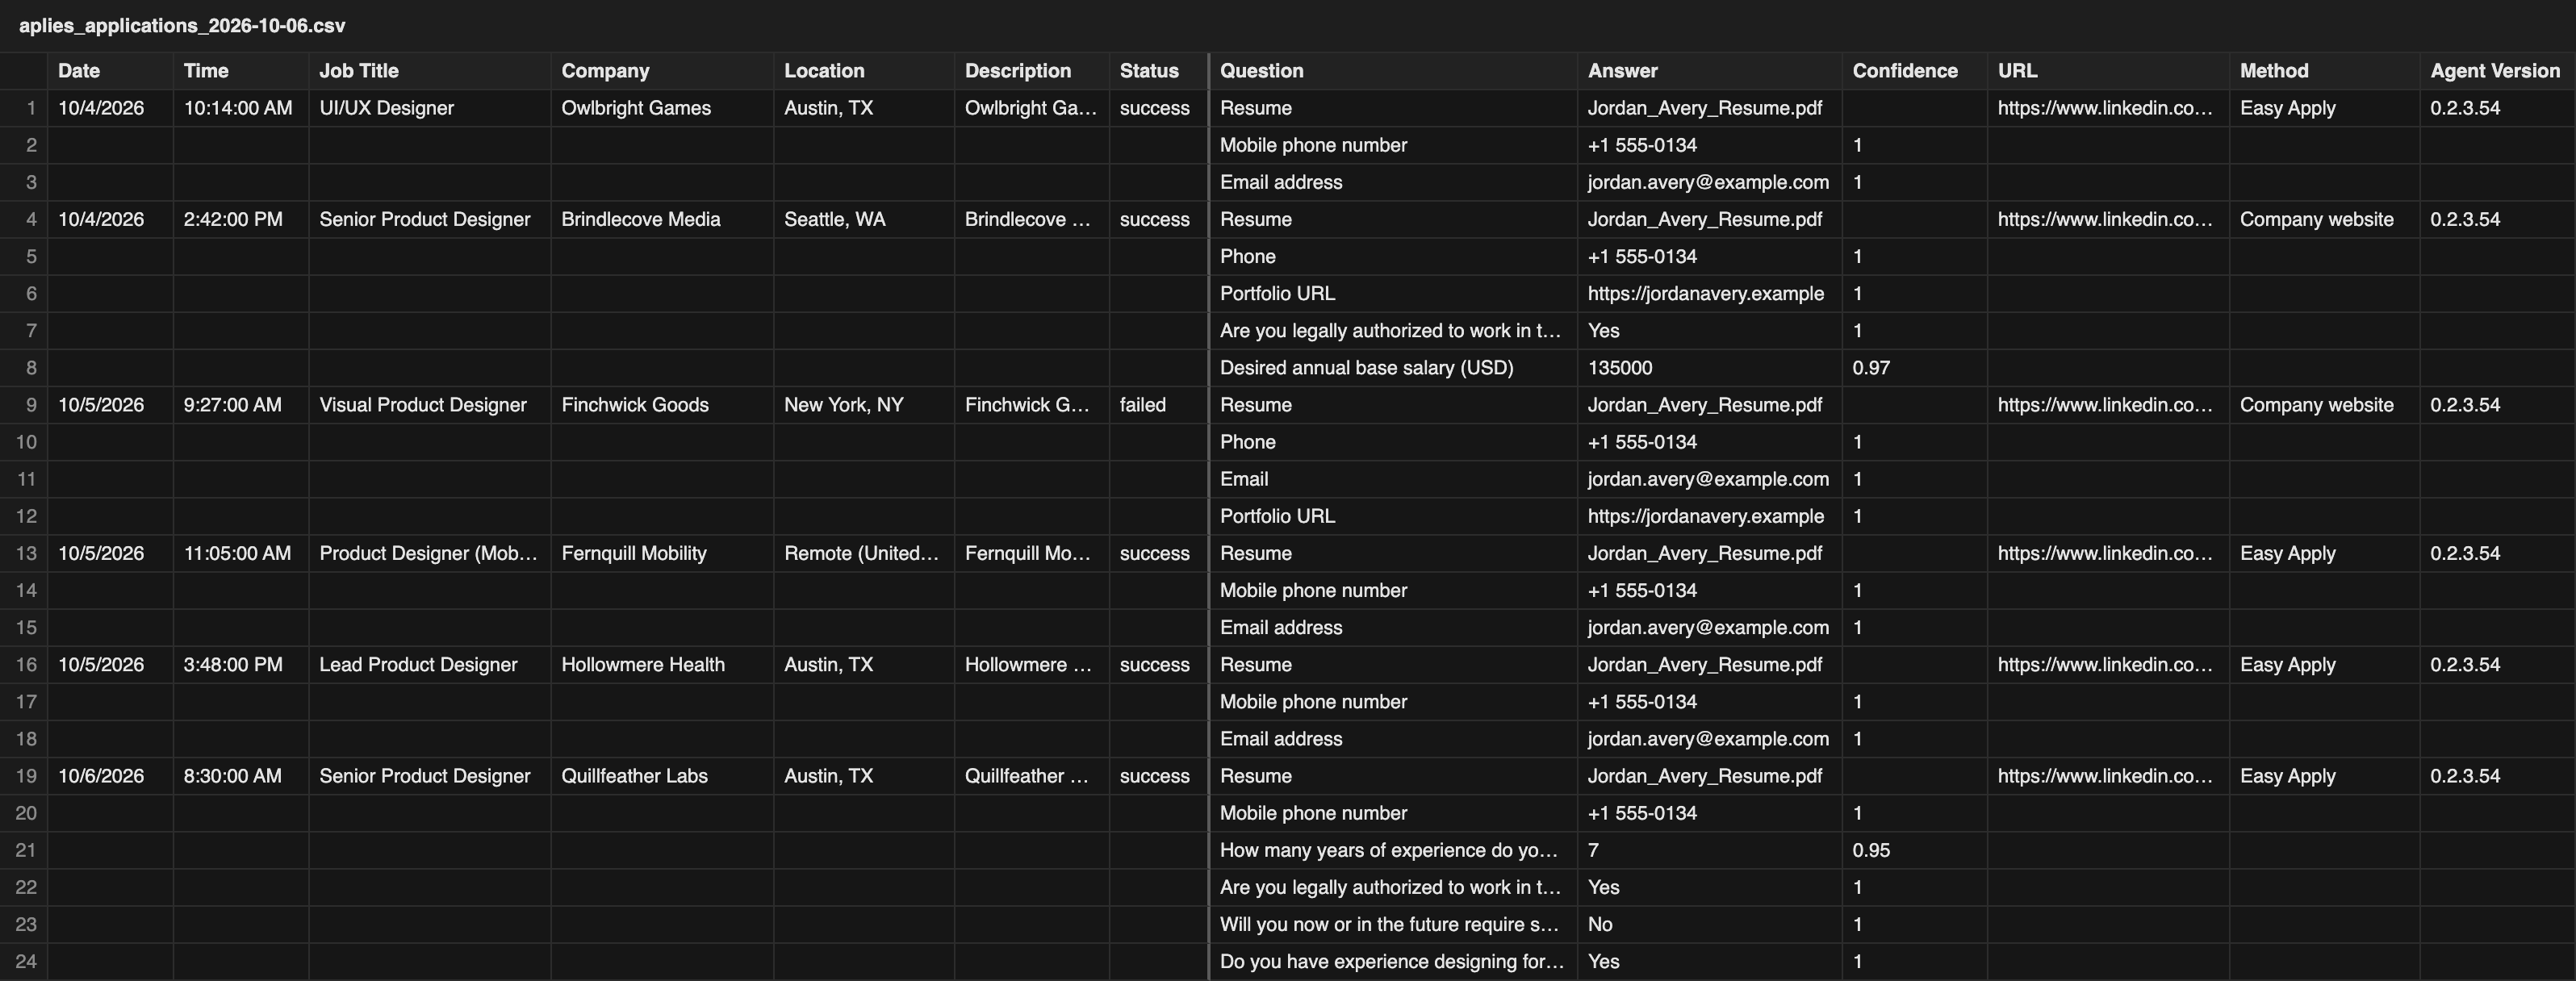
Task: Select the Confidence column header
Action: (1915, 71)
